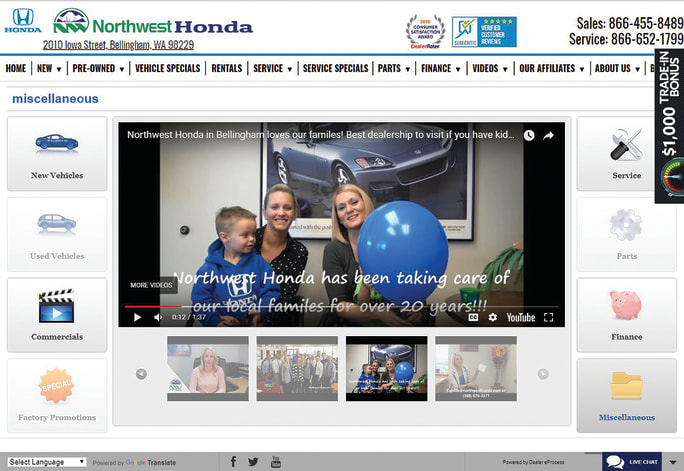
Task: Toggle fullscreen mode for the video
Action: 548,317
